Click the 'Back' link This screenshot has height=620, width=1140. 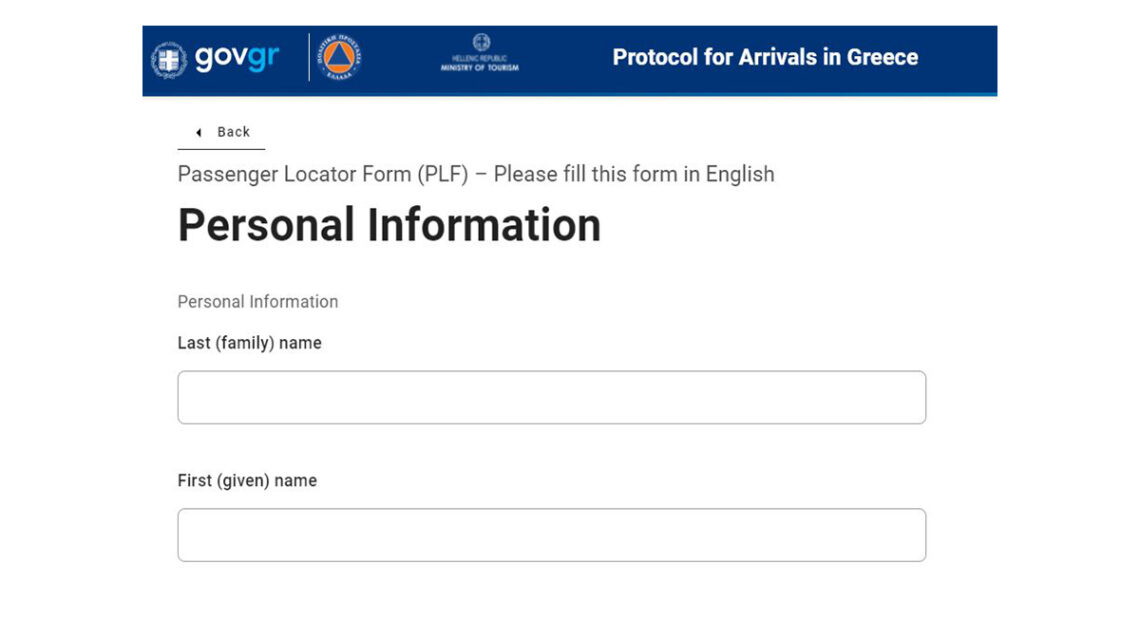click(232, 132)
